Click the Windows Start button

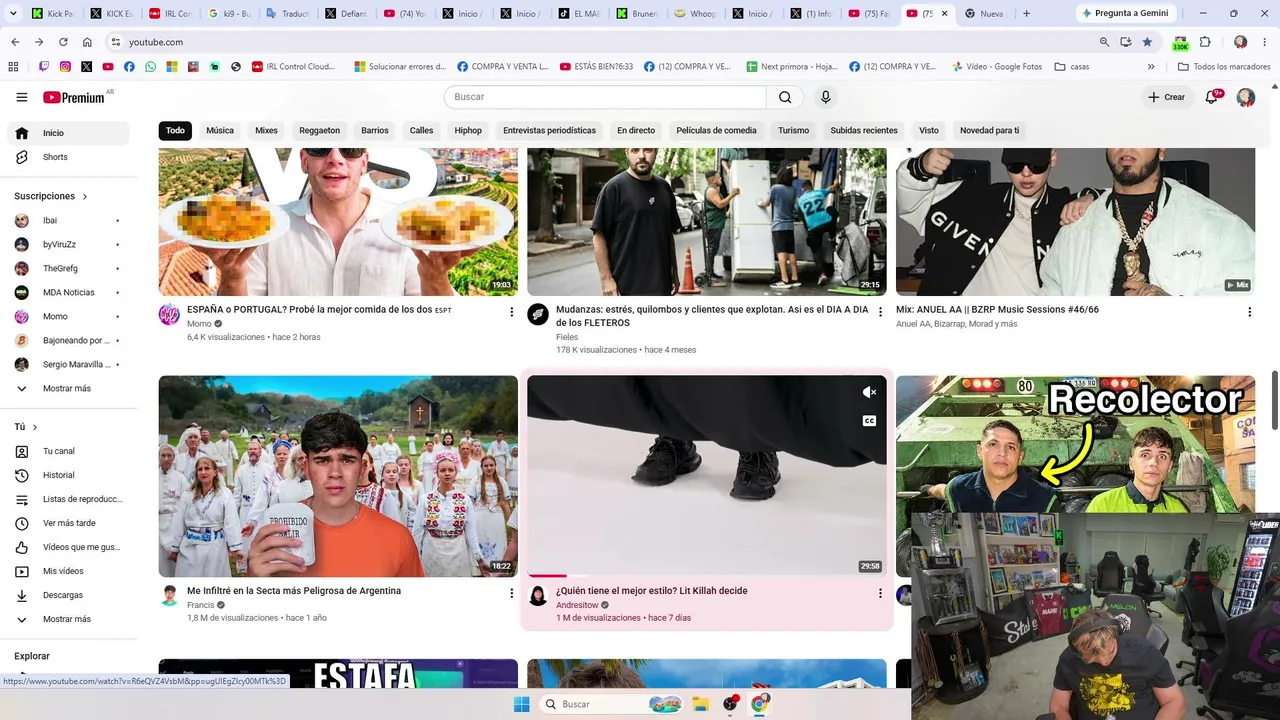pos(521,704)
